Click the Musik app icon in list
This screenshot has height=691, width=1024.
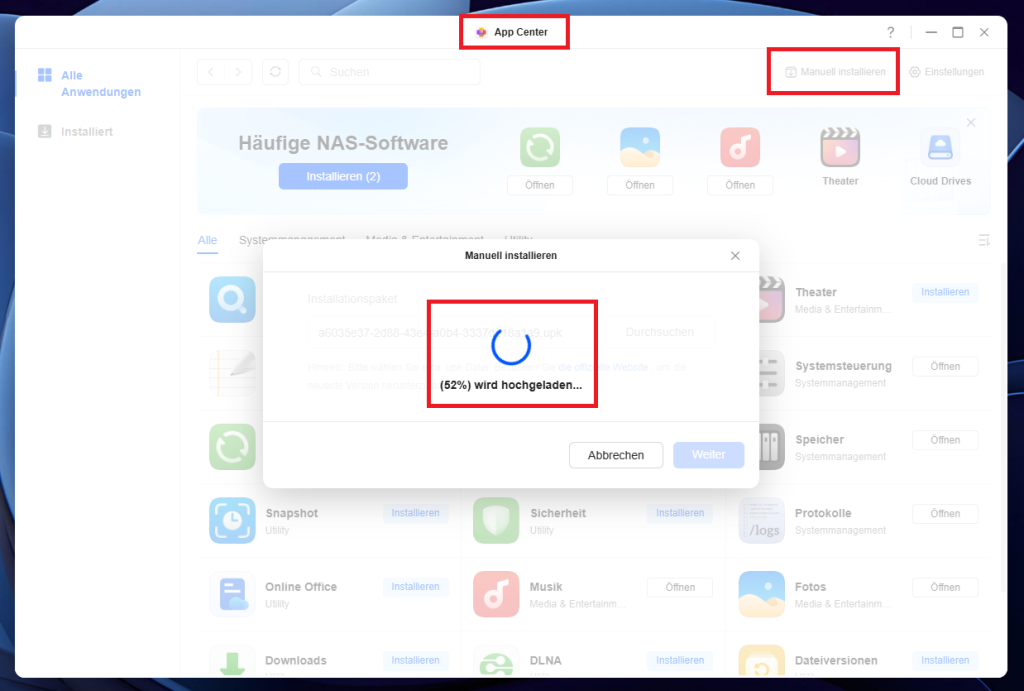tap(496, 594)
